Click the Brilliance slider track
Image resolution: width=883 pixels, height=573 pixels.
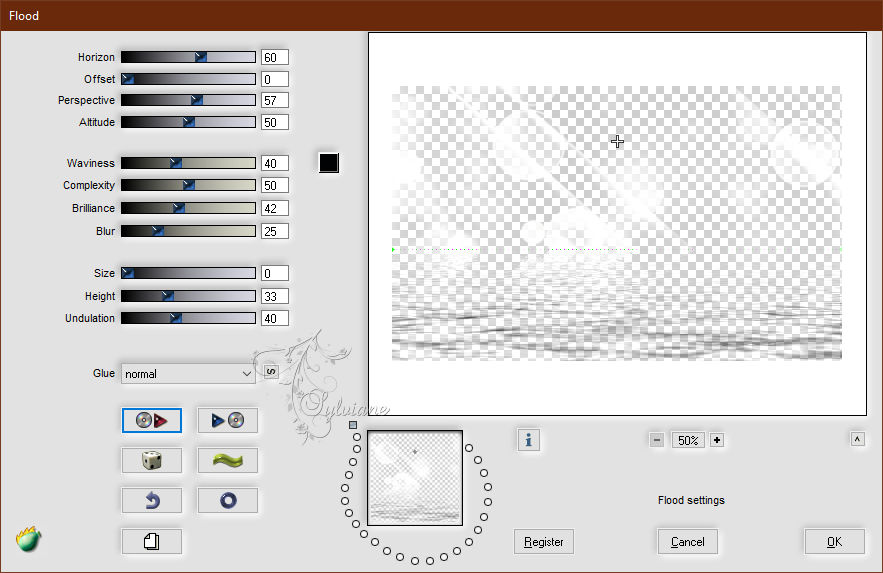click(x=188, y=208)
